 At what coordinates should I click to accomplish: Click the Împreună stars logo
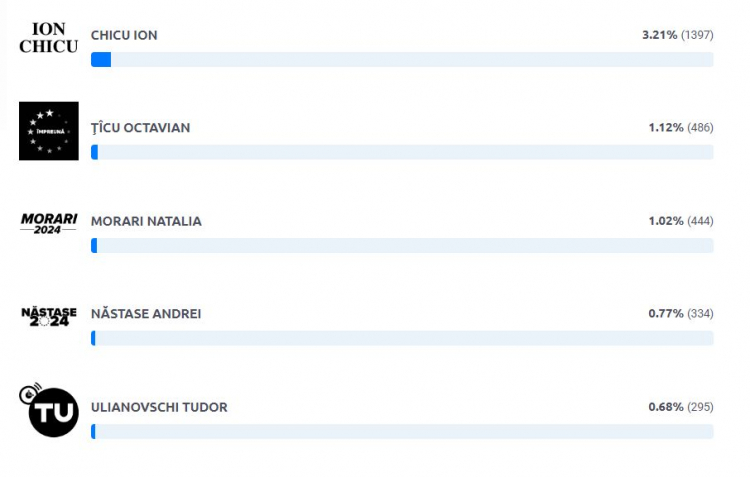pyautogui.click(x=49, y=131)
